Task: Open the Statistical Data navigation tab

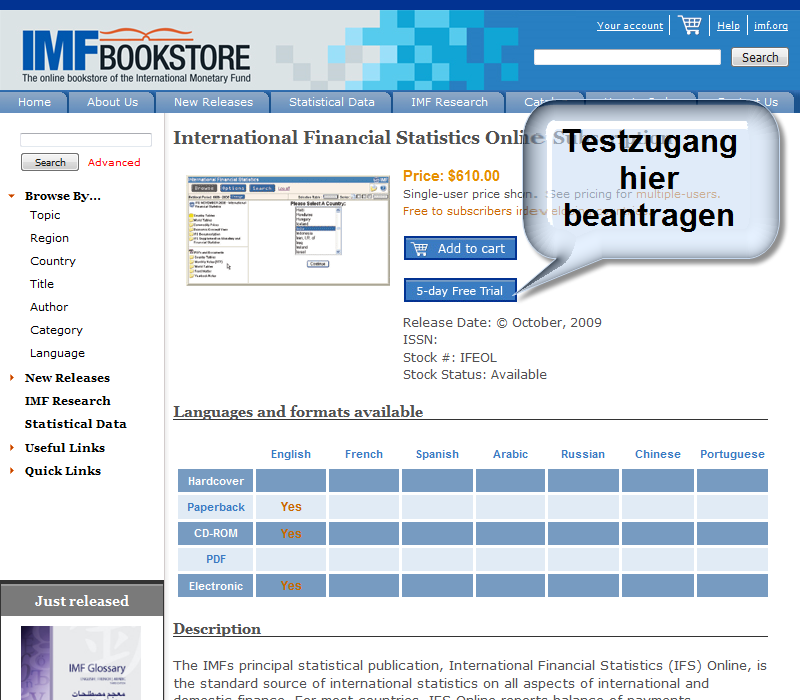Action: click(x=331, y=102)
